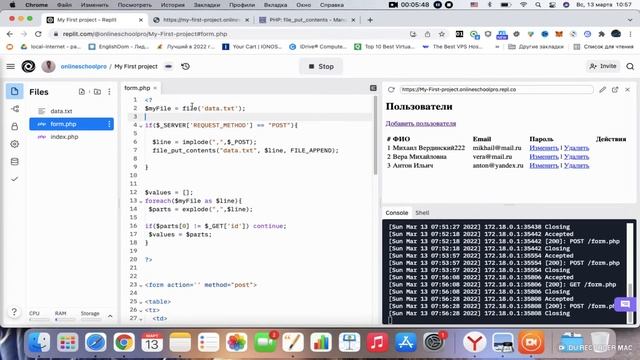Collapse the if block at line 4
This screenshot has height=360, width=640.
(x=141, y=126)
